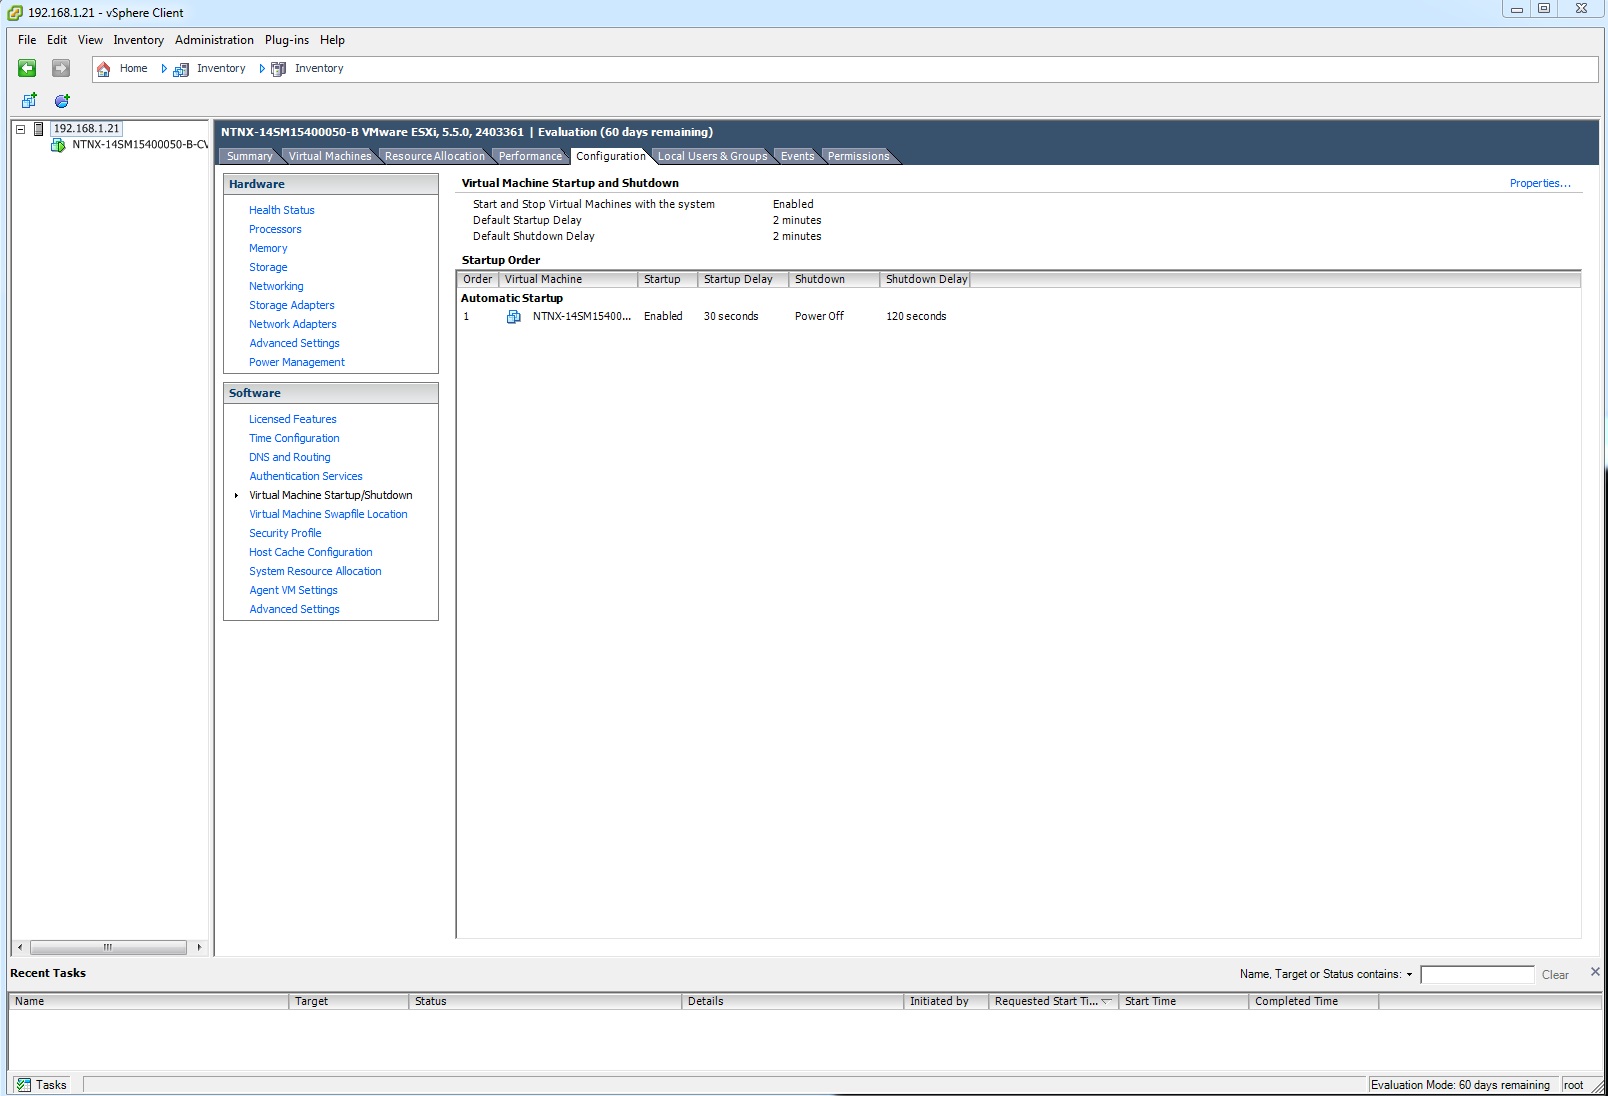The image size is (1608, 1096).
Task: Open Security Profile in Software list
Action: [x=285, y=533]
